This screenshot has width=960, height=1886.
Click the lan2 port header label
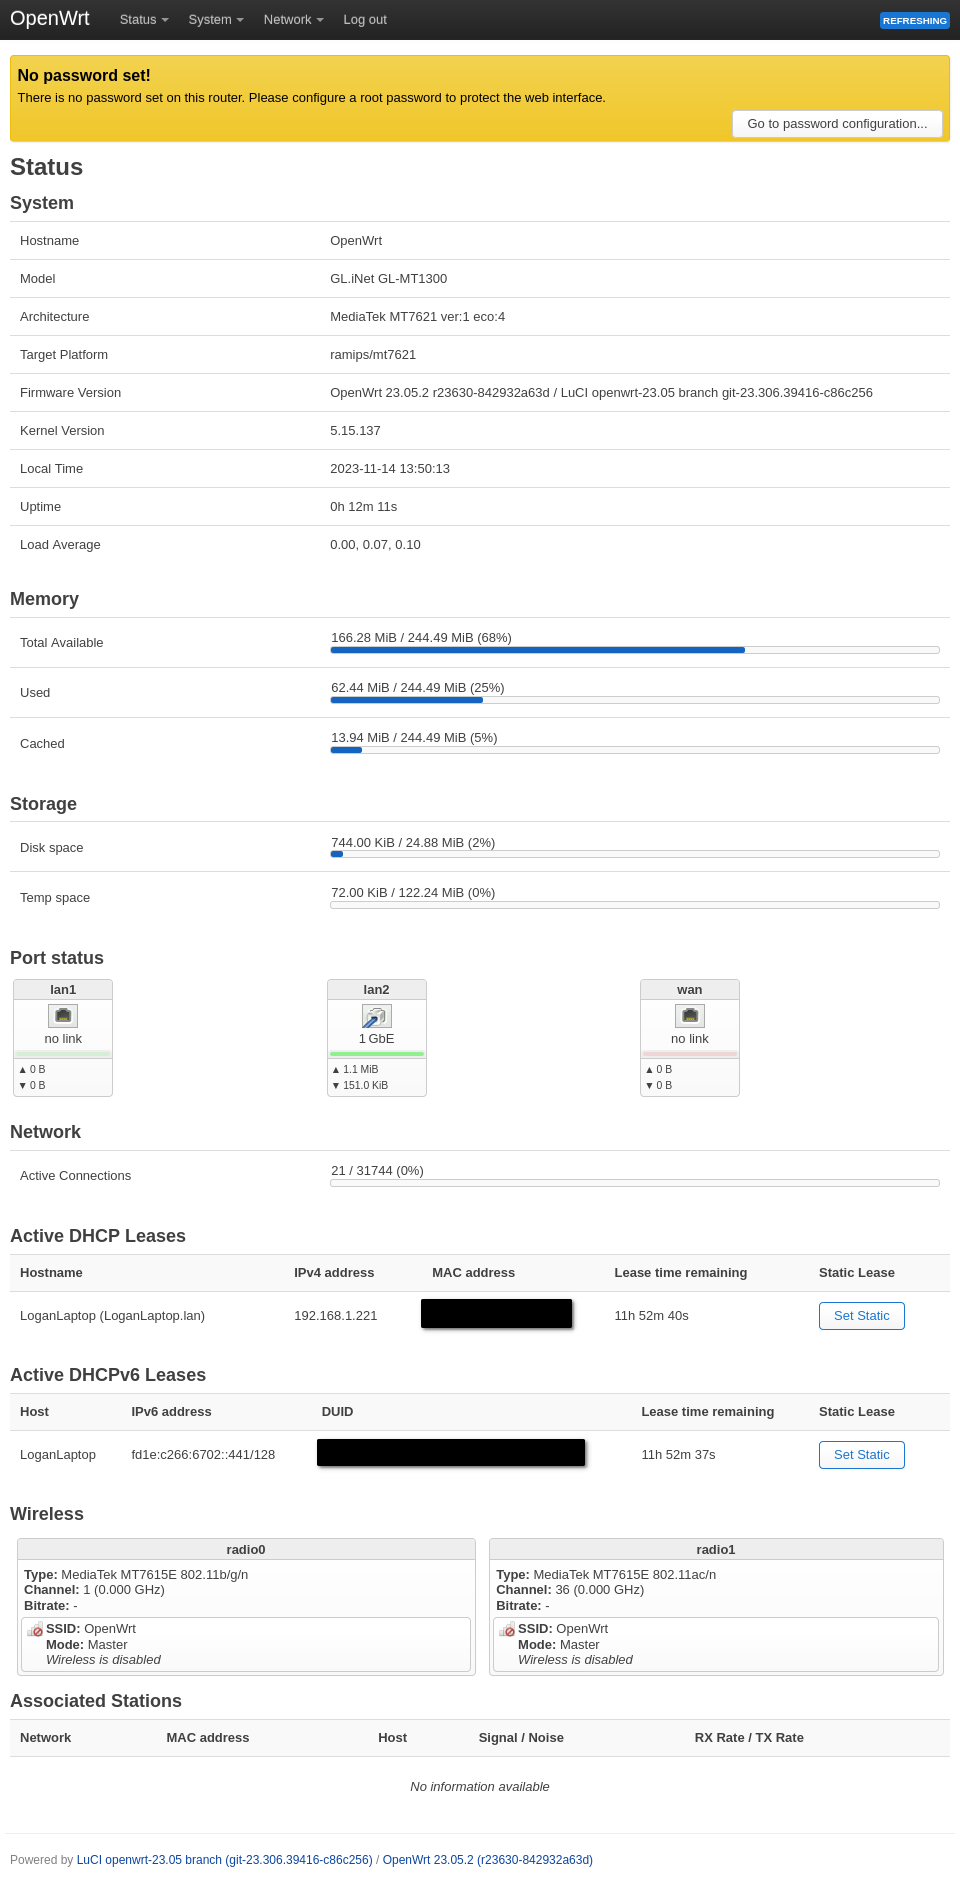(x=377, y=990)
